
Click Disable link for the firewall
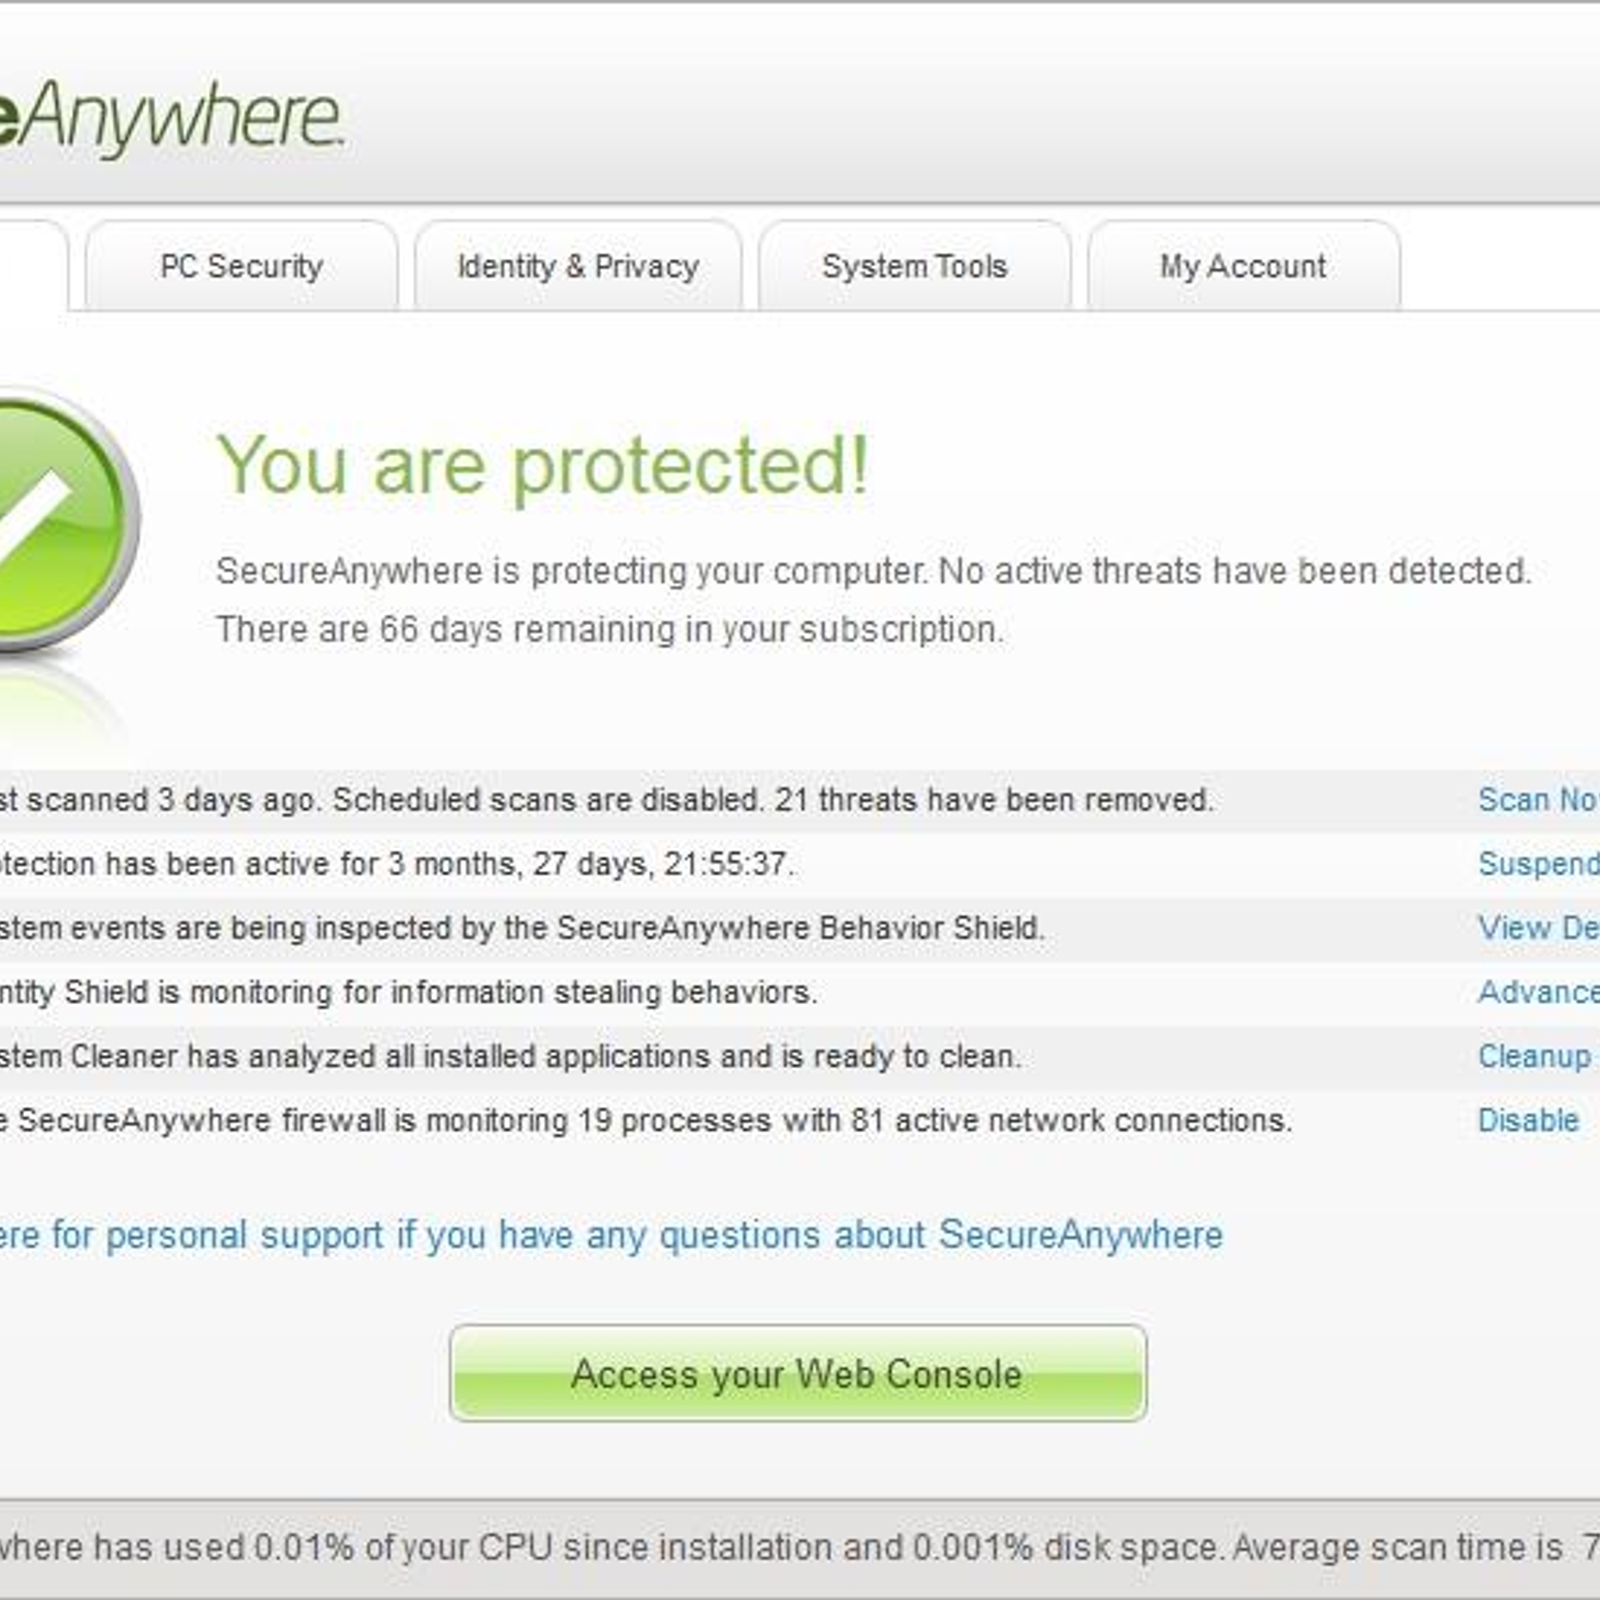1528,1120
